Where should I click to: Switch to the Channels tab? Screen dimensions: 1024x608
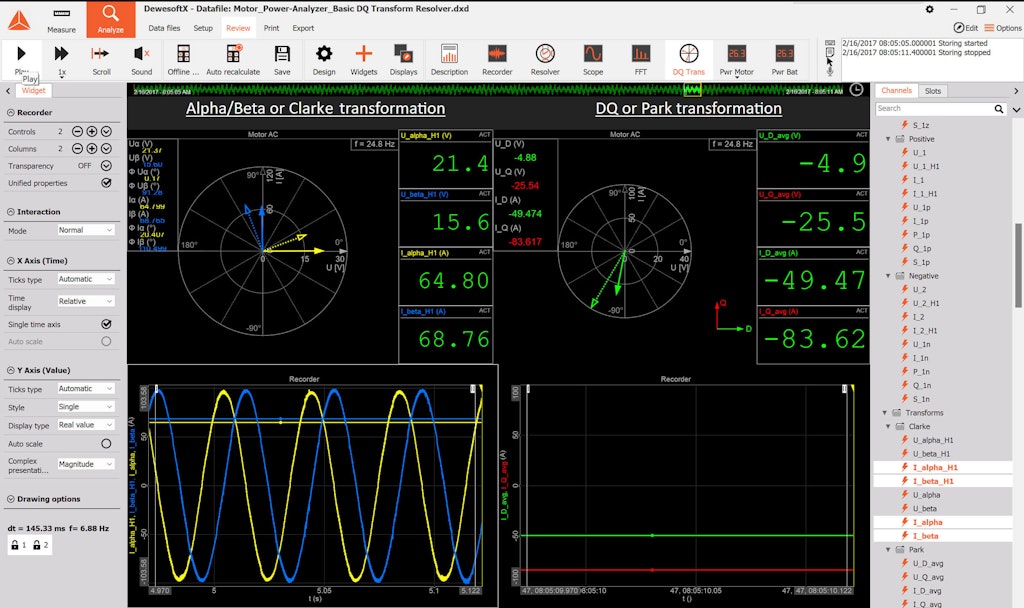coord(896,91)
